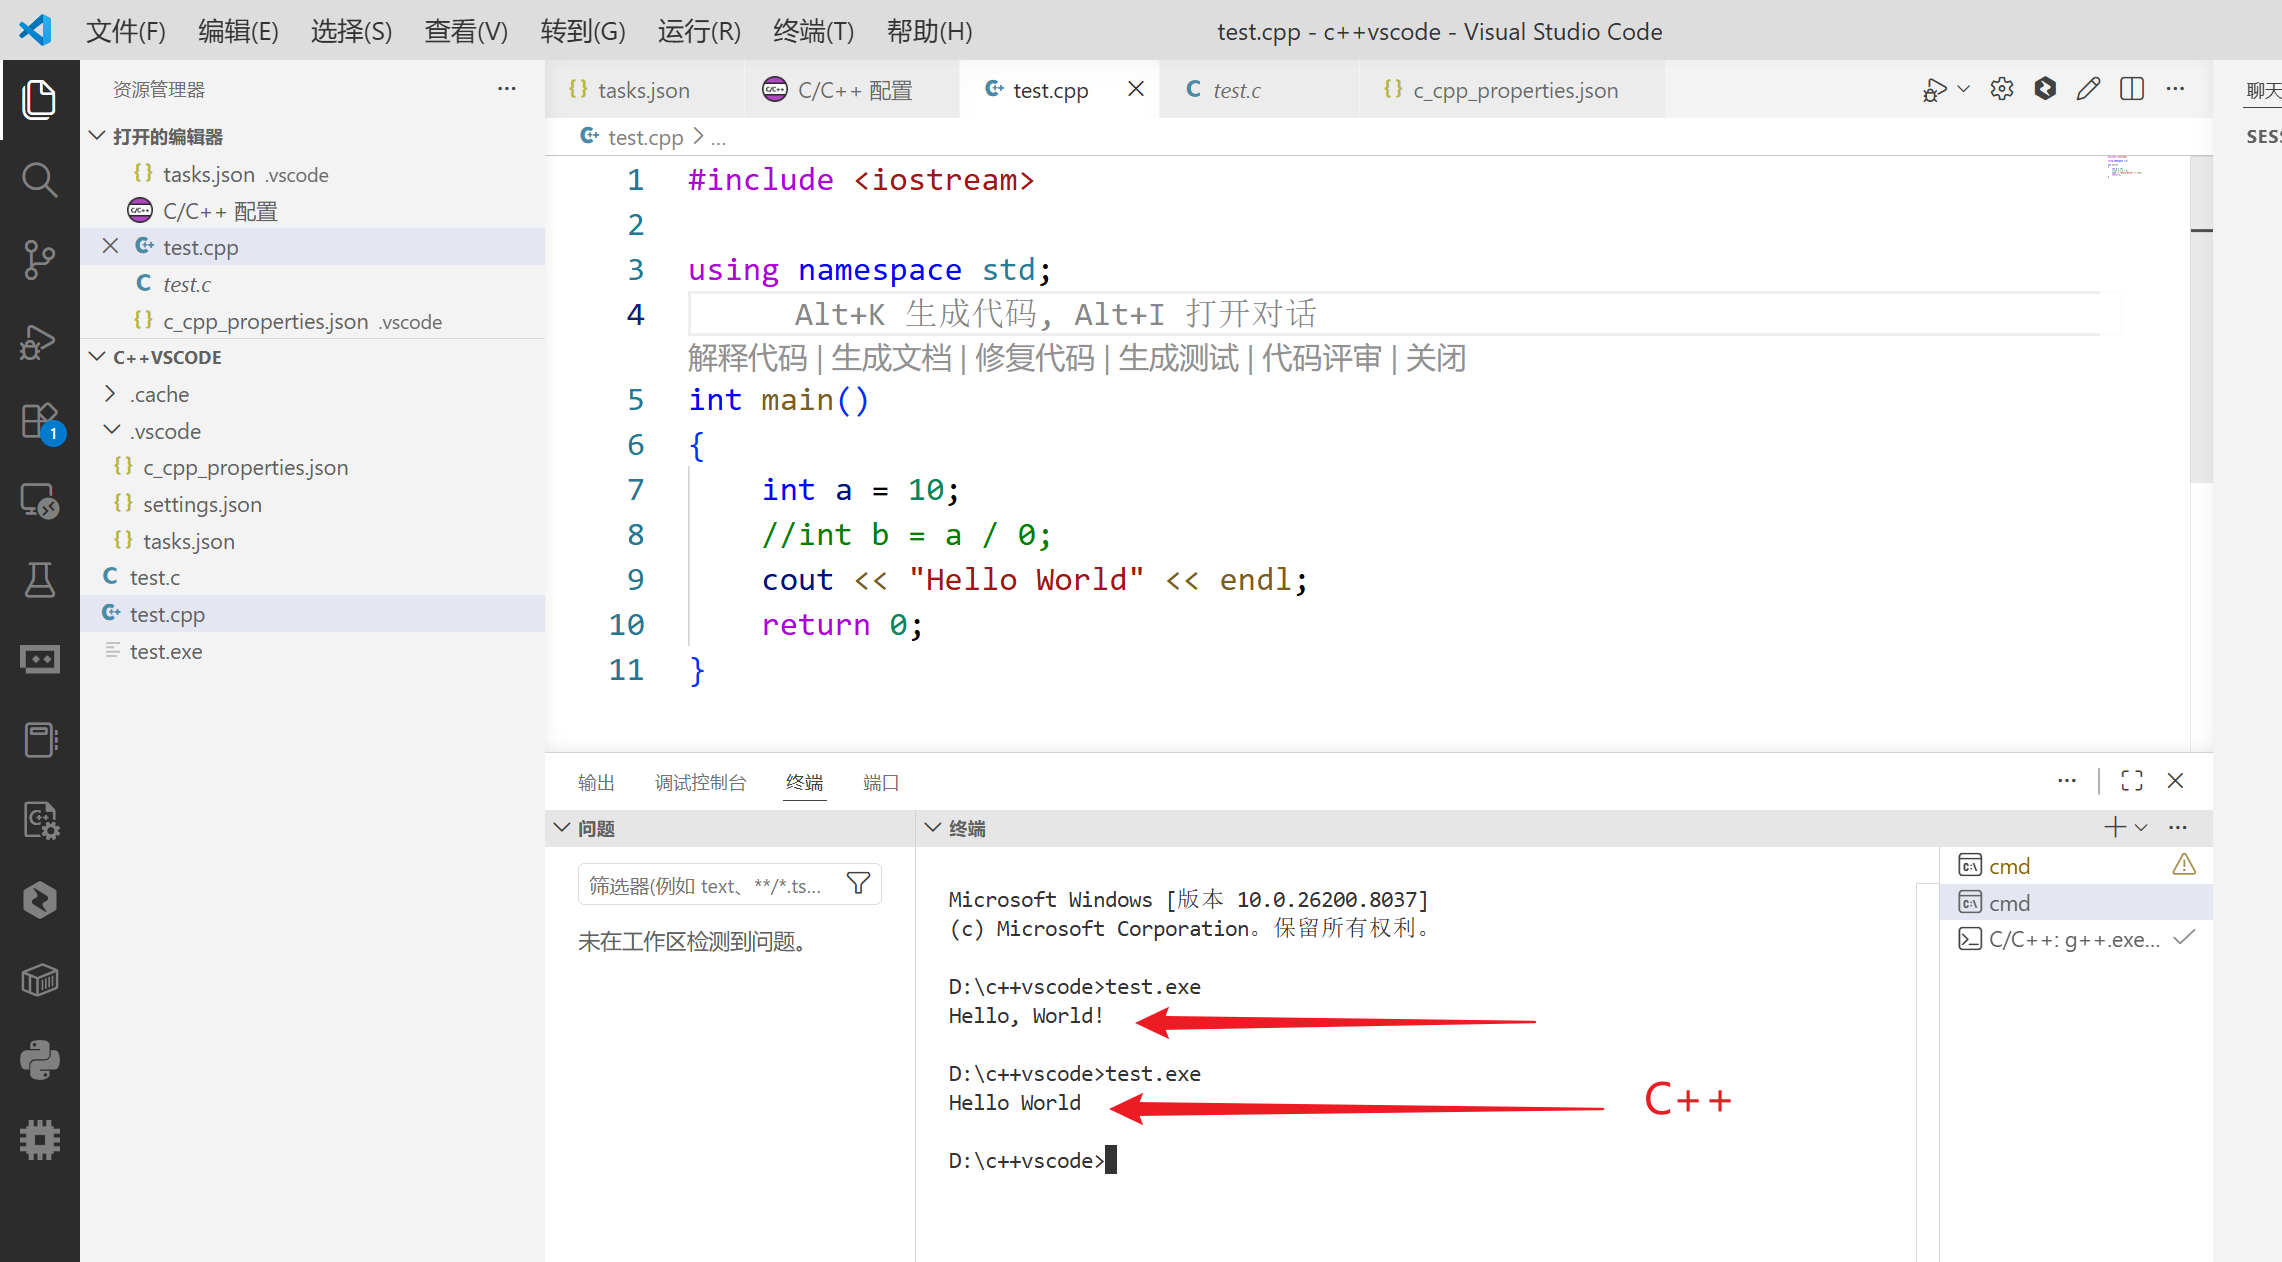Select test.exe in the file tree

166,651
